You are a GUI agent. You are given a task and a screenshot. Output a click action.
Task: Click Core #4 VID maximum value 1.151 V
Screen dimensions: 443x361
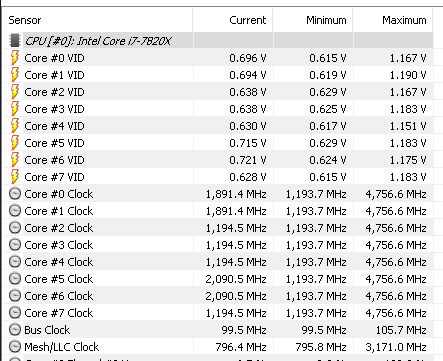pos(408,126)
